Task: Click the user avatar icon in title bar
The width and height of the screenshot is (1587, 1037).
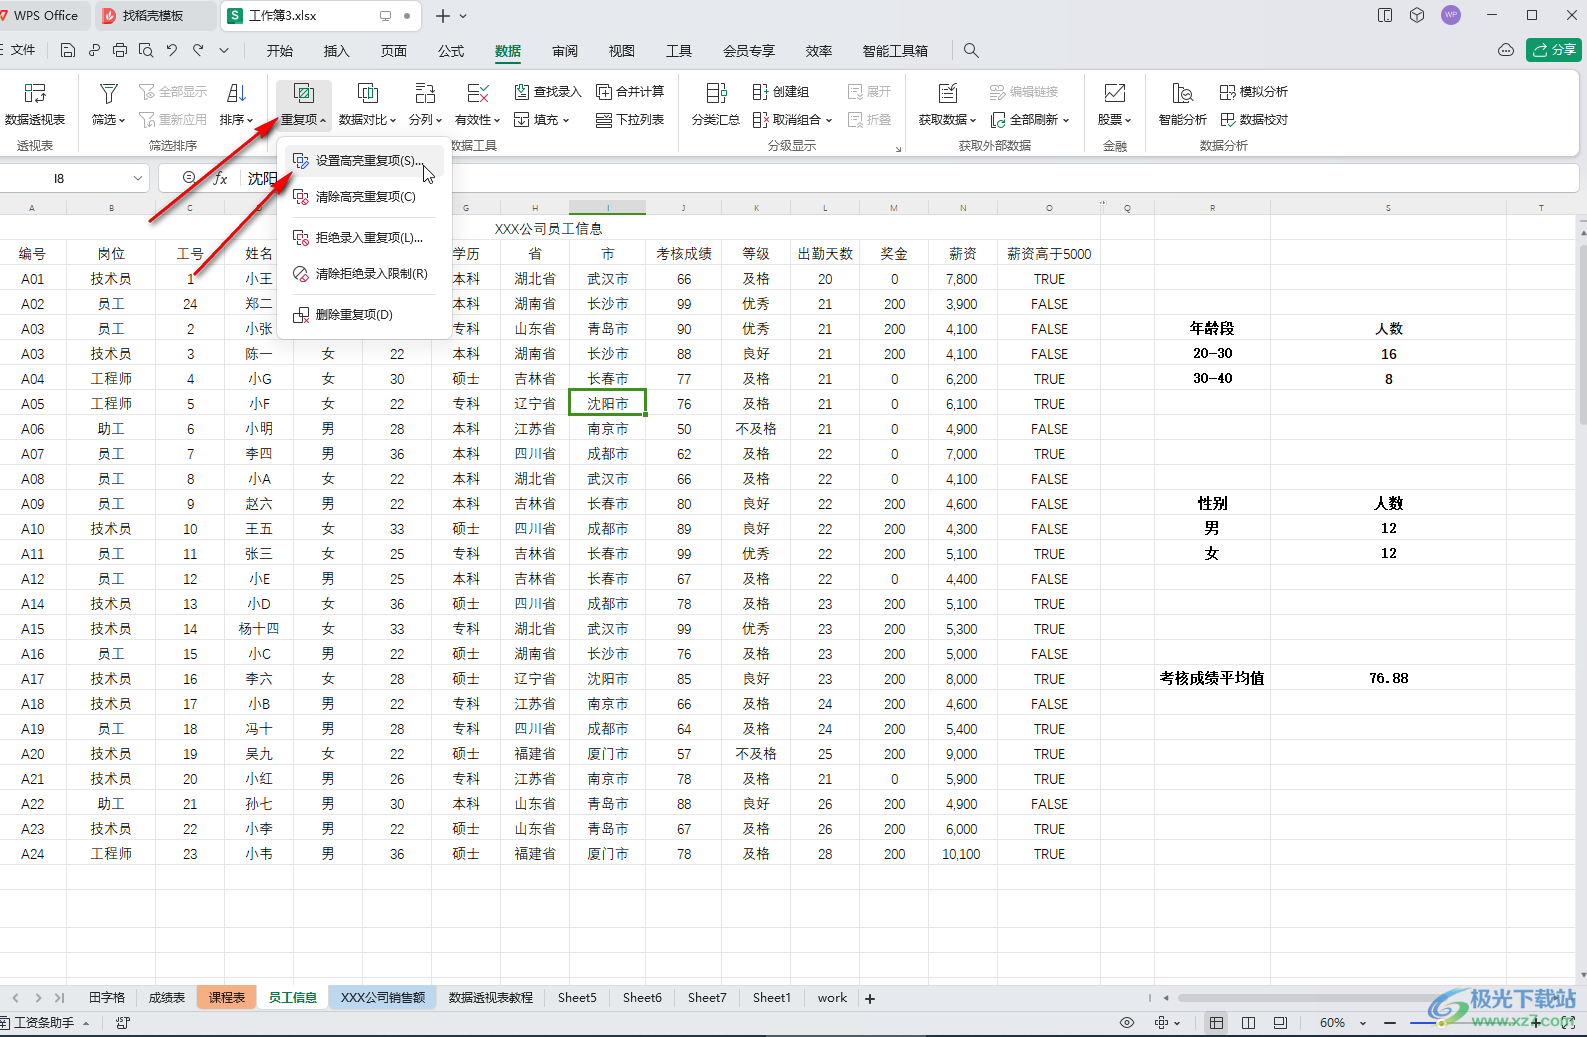Action: [1451, 15]
